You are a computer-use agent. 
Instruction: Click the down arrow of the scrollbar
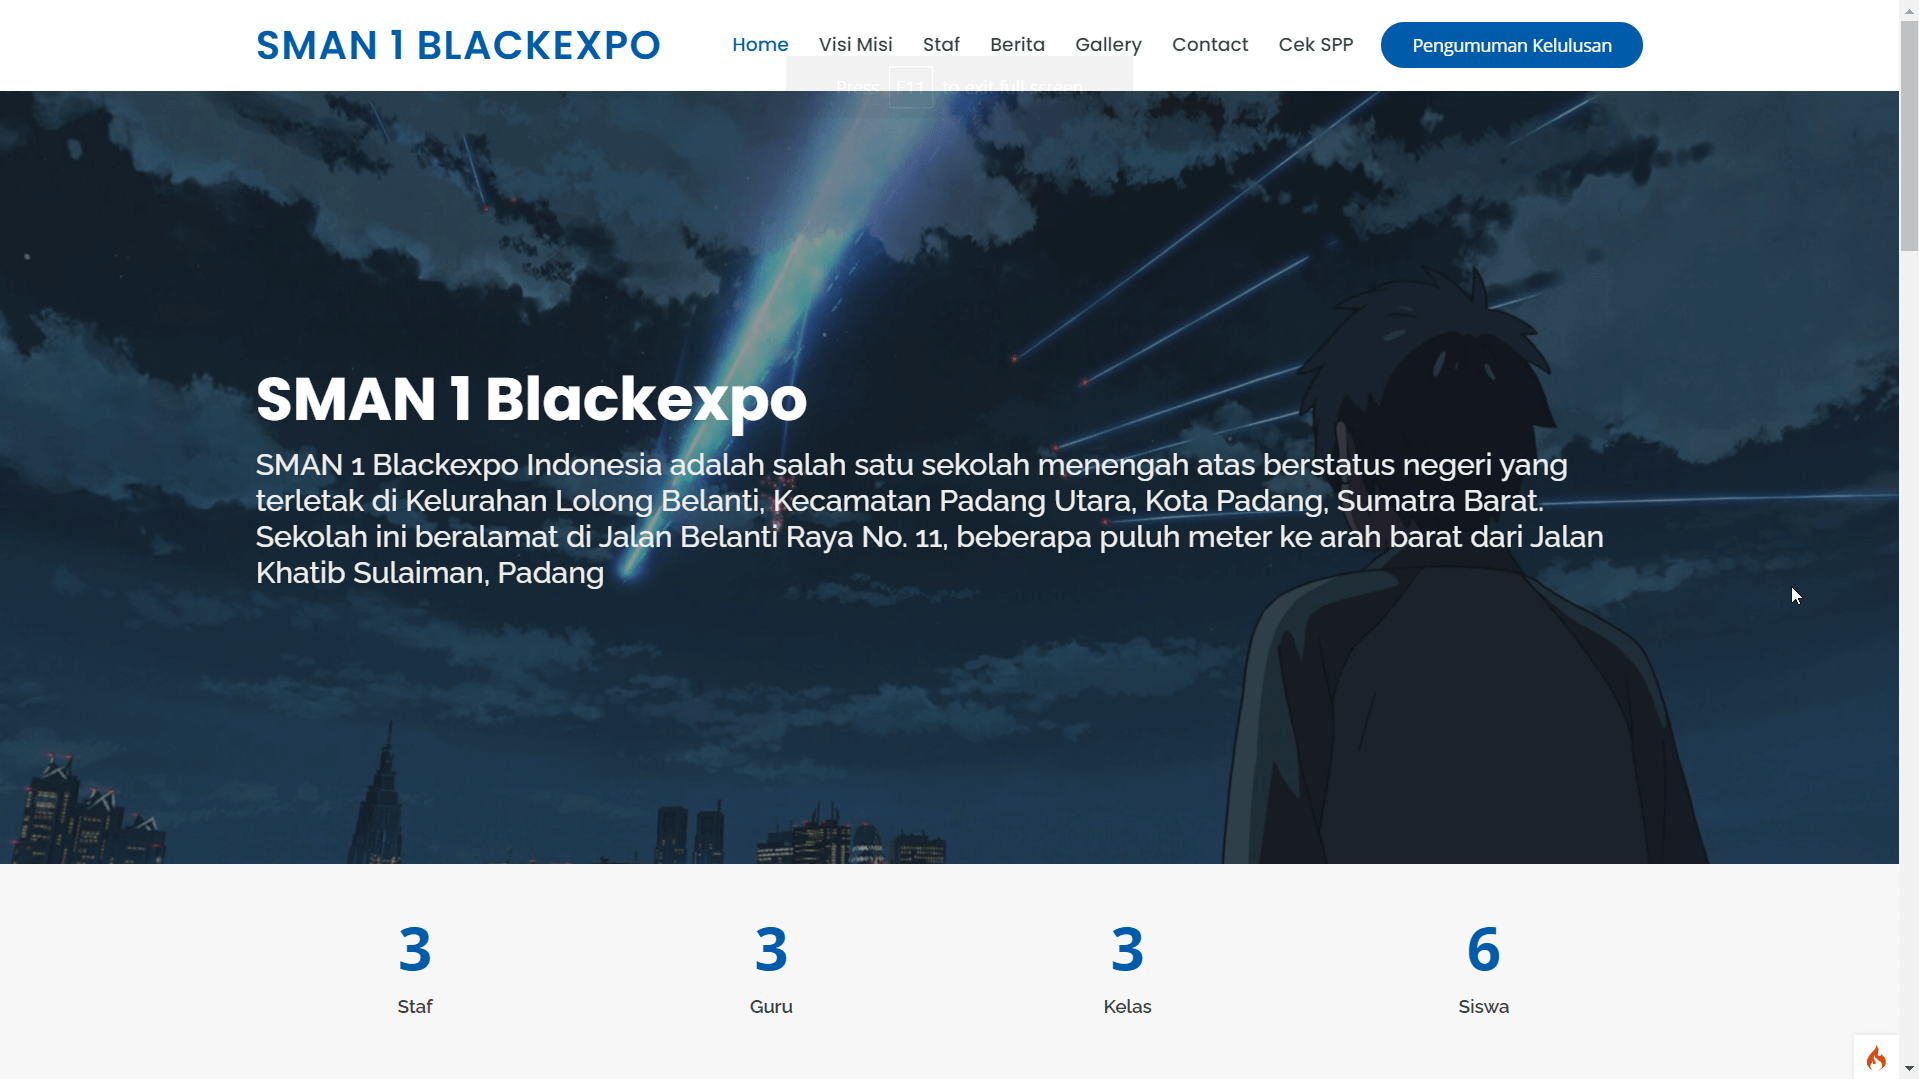point(1909,1070)
